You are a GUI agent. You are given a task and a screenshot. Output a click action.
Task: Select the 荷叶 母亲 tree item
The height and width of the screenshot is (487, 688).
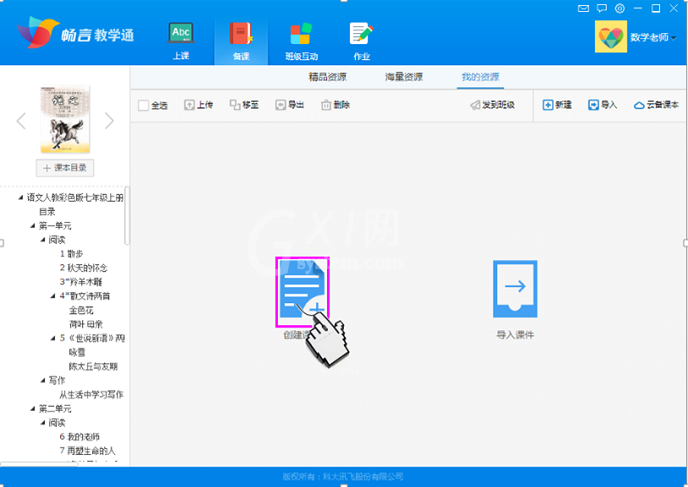(86, 324)
